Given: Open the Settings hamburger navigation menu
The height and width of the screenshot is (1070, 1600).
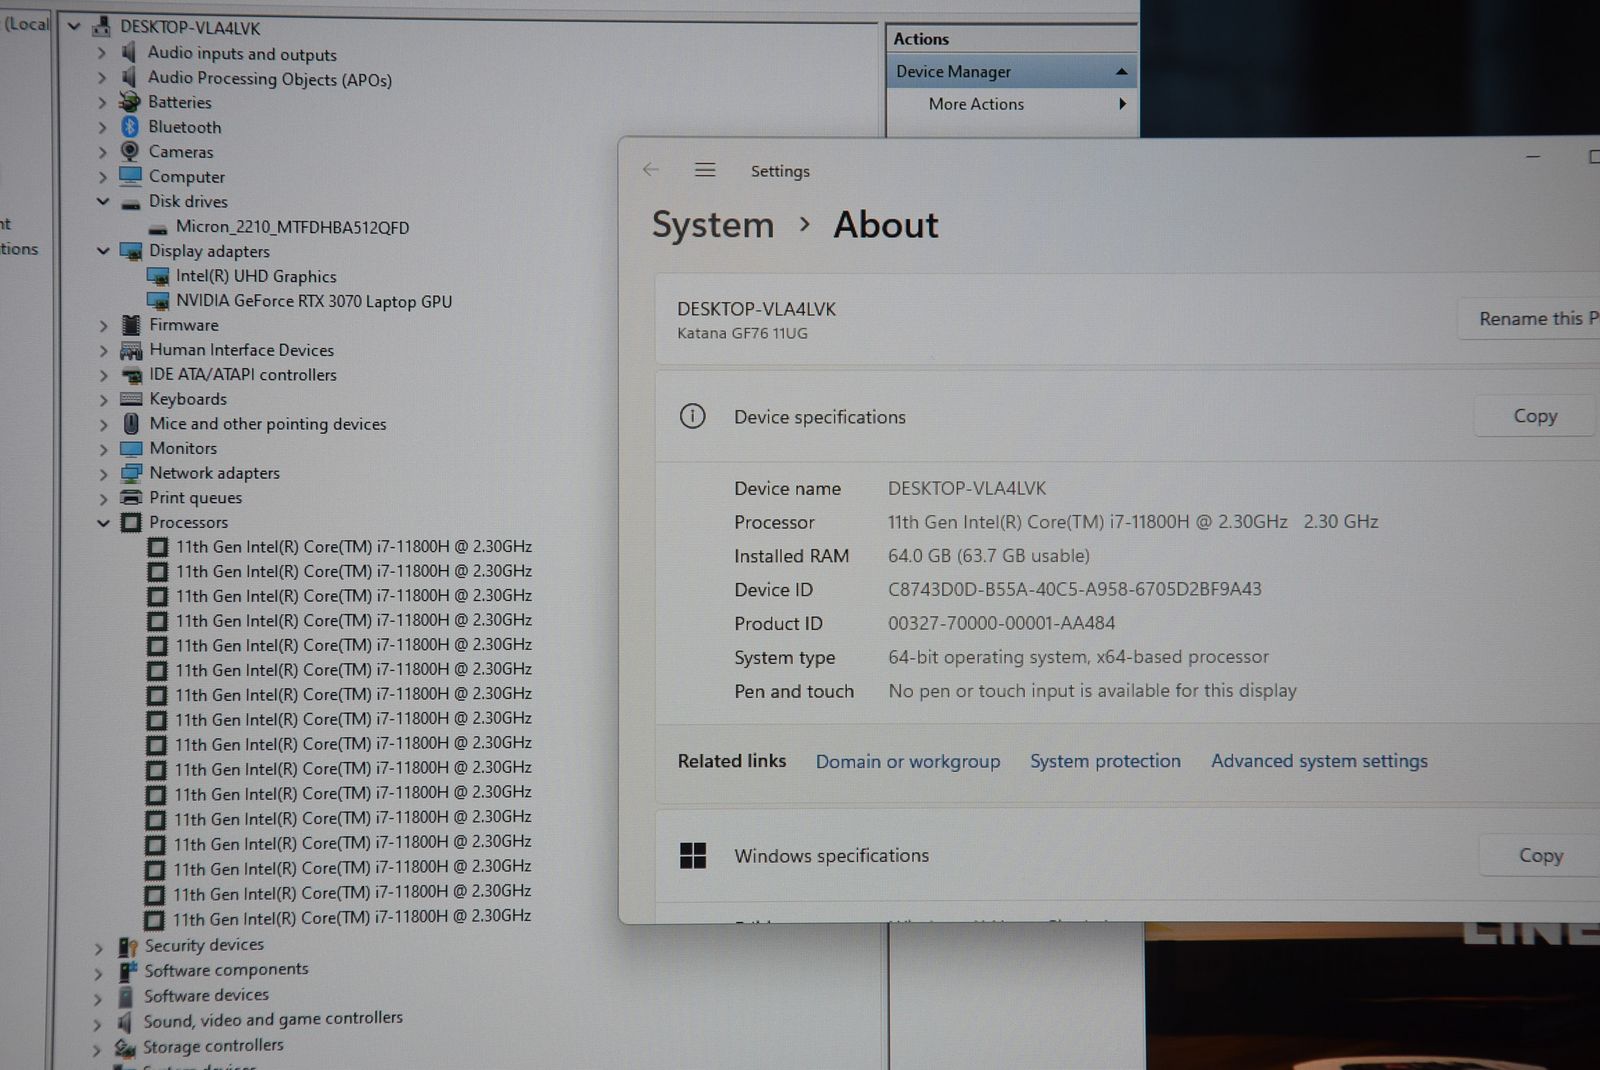Looking at the screenshot, I should [x=705, y=170].
